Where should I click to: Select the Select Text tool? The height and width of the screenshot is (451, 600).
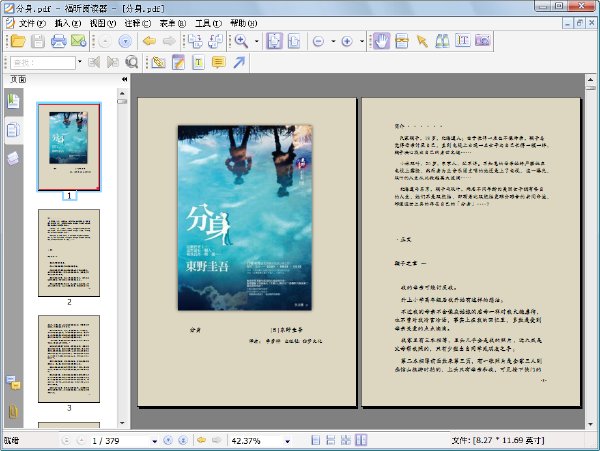tap(463, 41)
